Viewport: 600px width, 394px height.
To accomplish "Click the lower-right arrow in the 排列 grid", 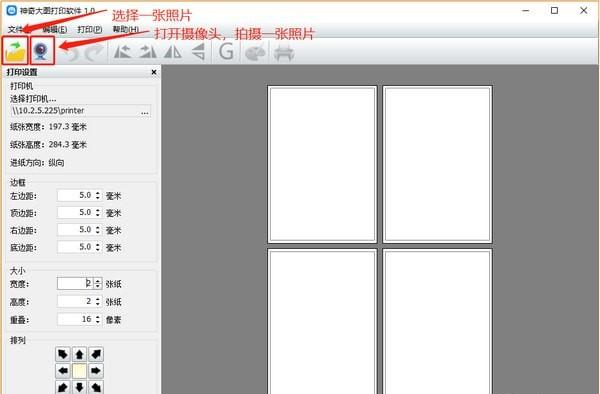I will 96,387.
